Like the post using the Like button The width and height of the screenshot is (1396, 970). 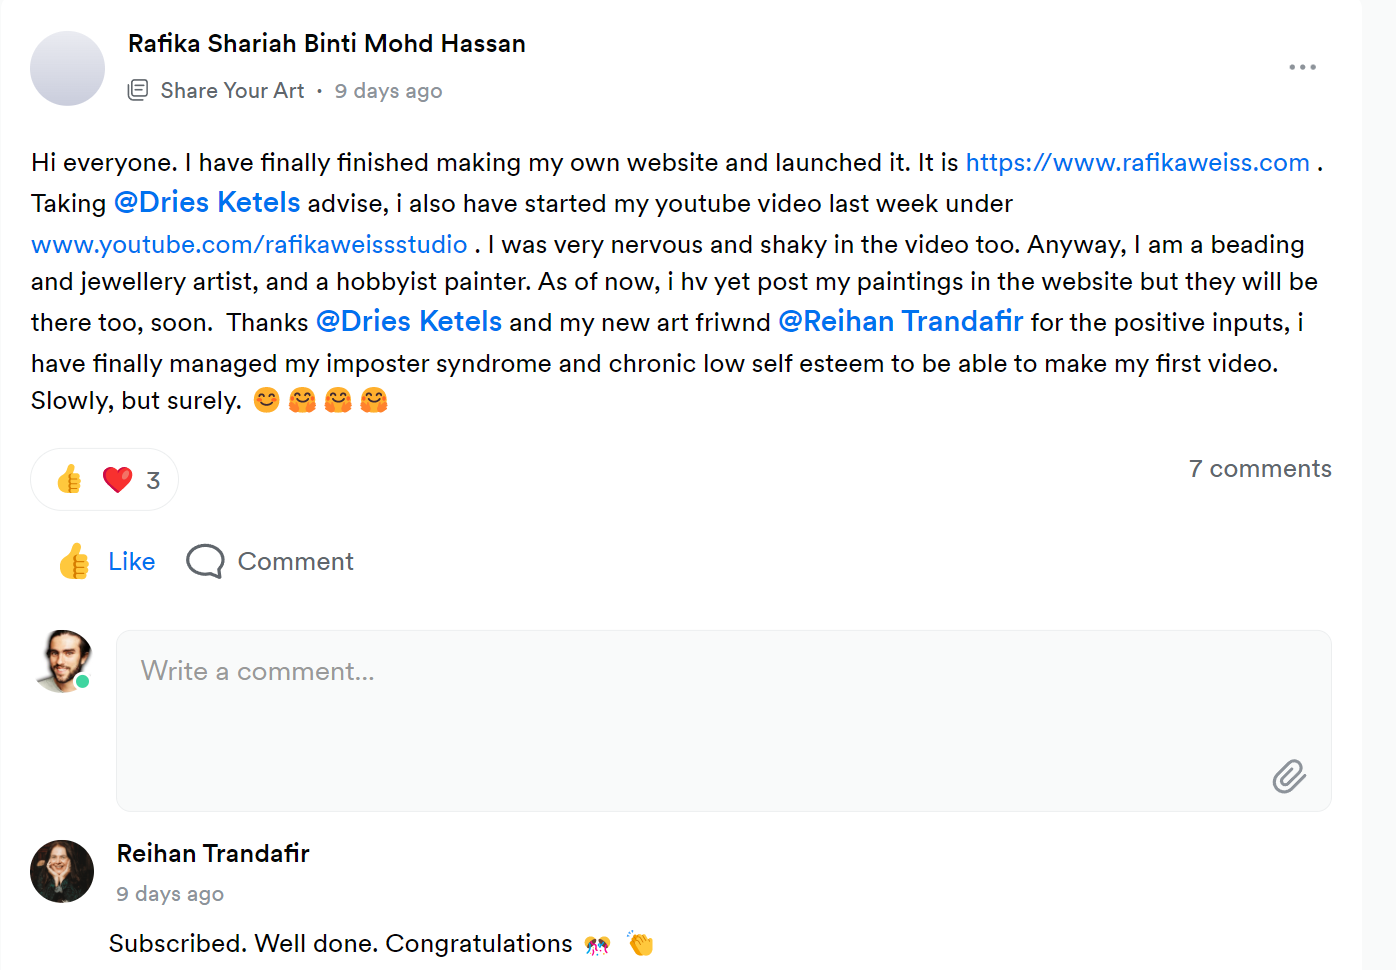tap(108, 561)
